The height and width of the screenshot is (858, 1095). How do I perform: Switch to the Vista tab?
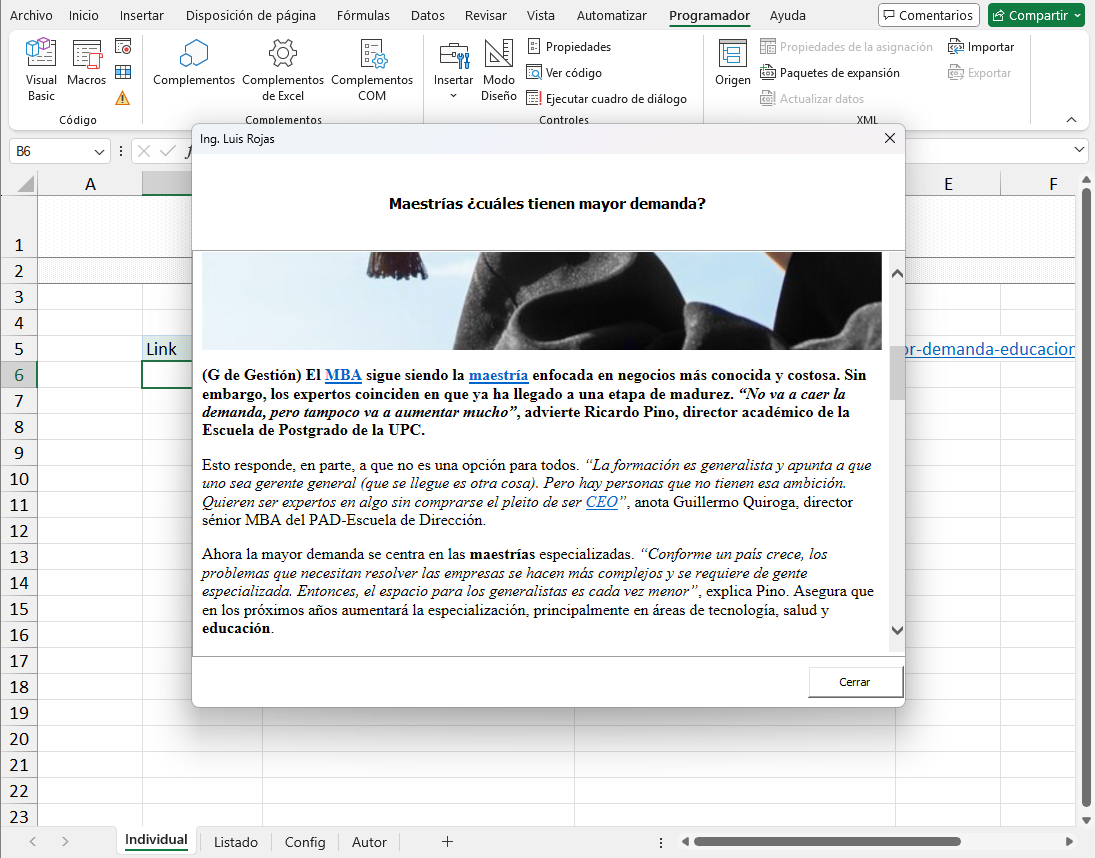(x=541, y=15)
